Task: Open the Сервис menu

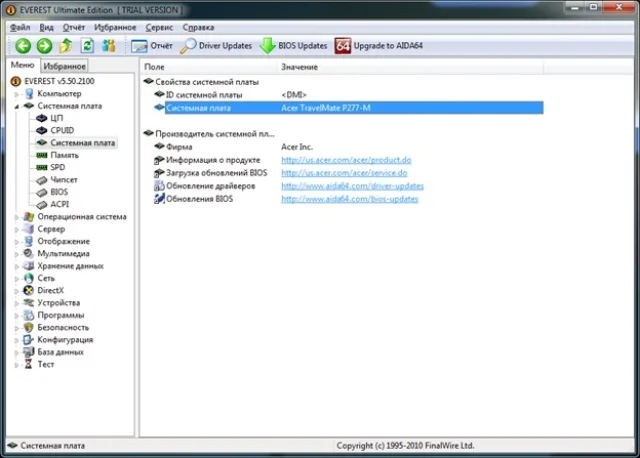Action: click(160, 27)
